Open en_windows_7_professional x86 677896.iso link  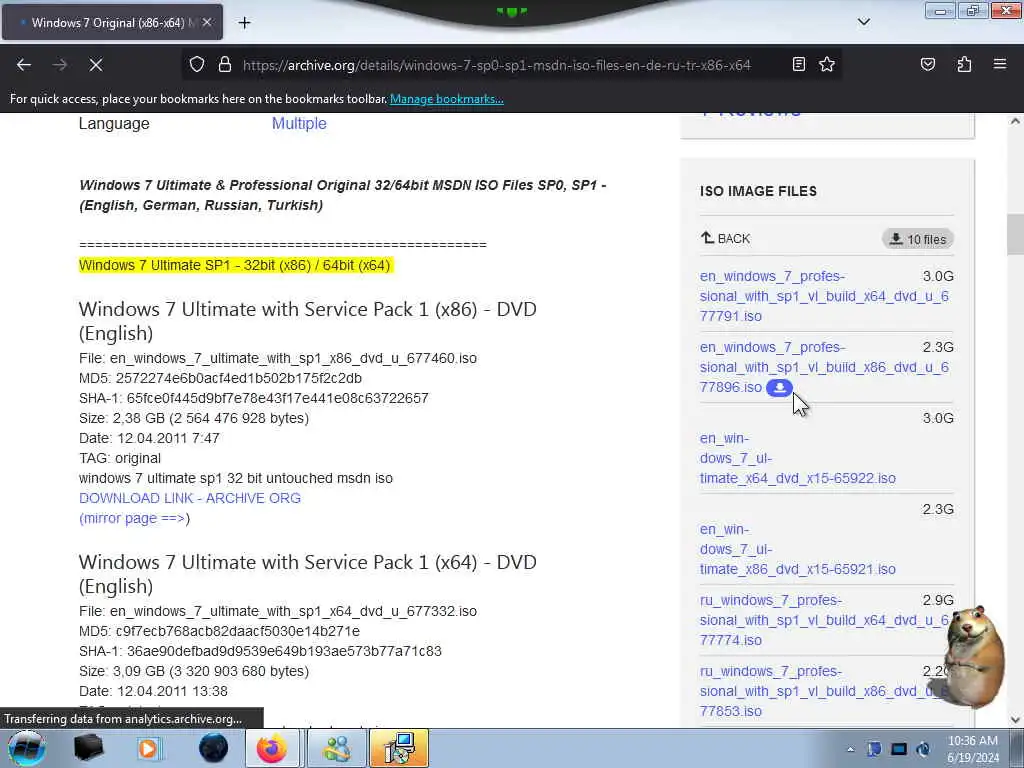[x=824, y=367]
